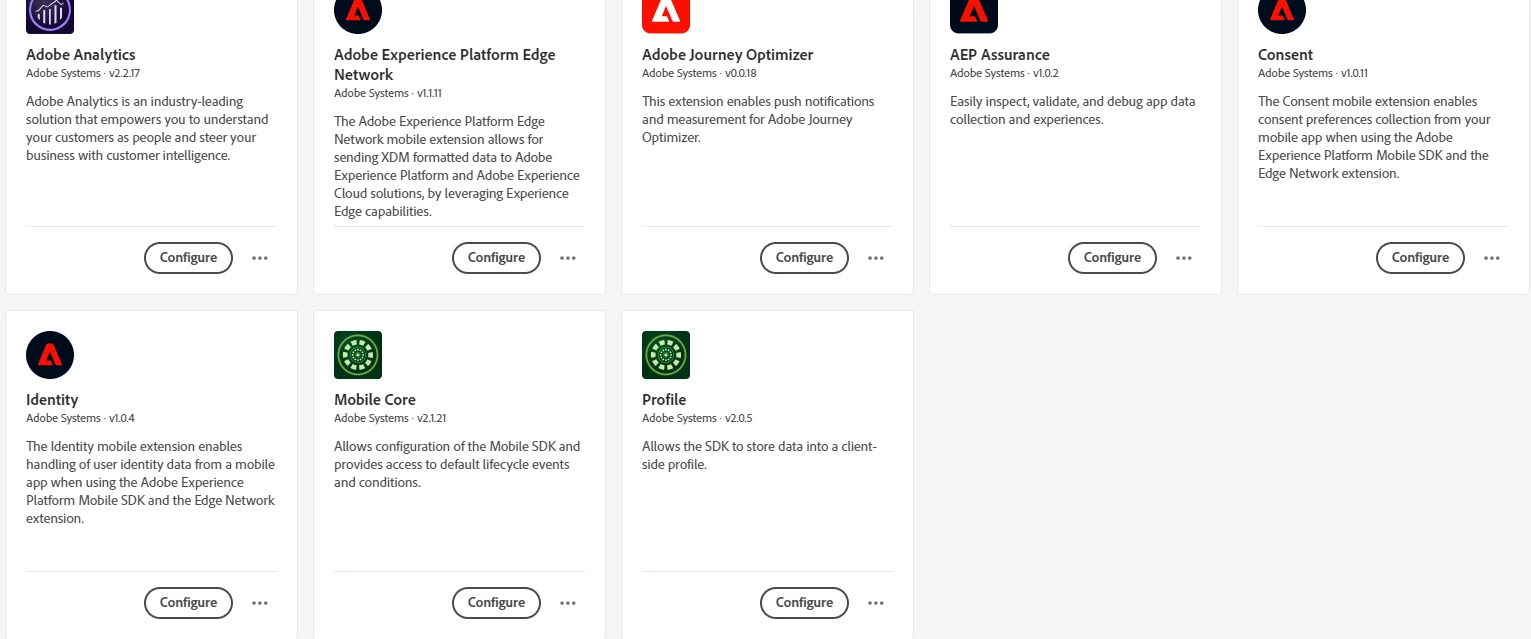Configure the Adobe Journey Optimizer extension
The width and height of the screenshot is (1531, 639).
click(804, 258)
